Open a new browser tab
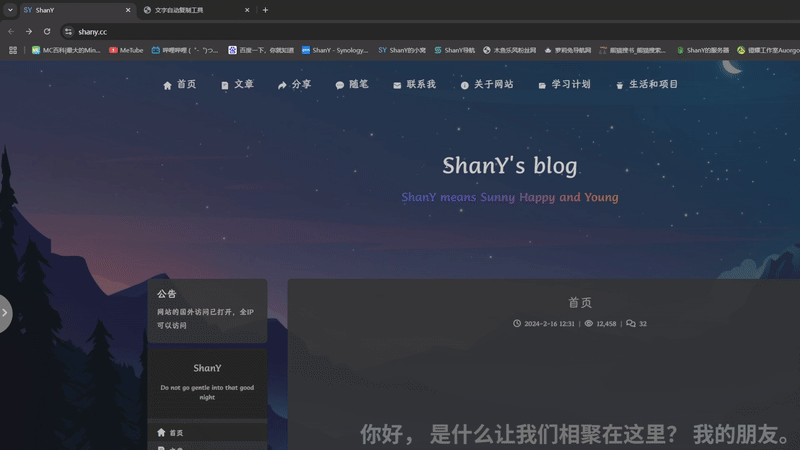 [x=265, y=10]
